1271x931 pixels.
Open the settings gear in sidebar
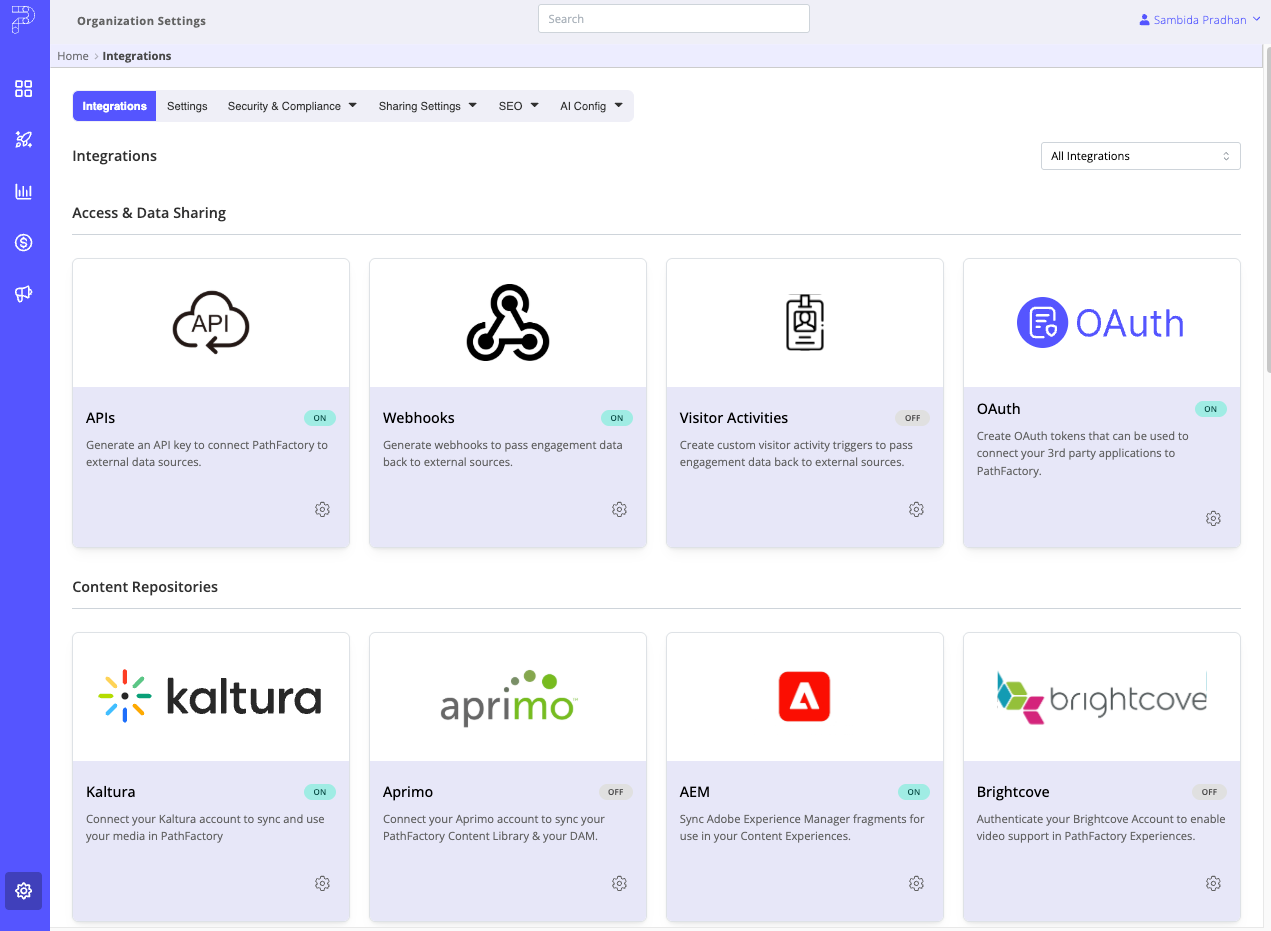pyautogui.click(x=24, y=891)
